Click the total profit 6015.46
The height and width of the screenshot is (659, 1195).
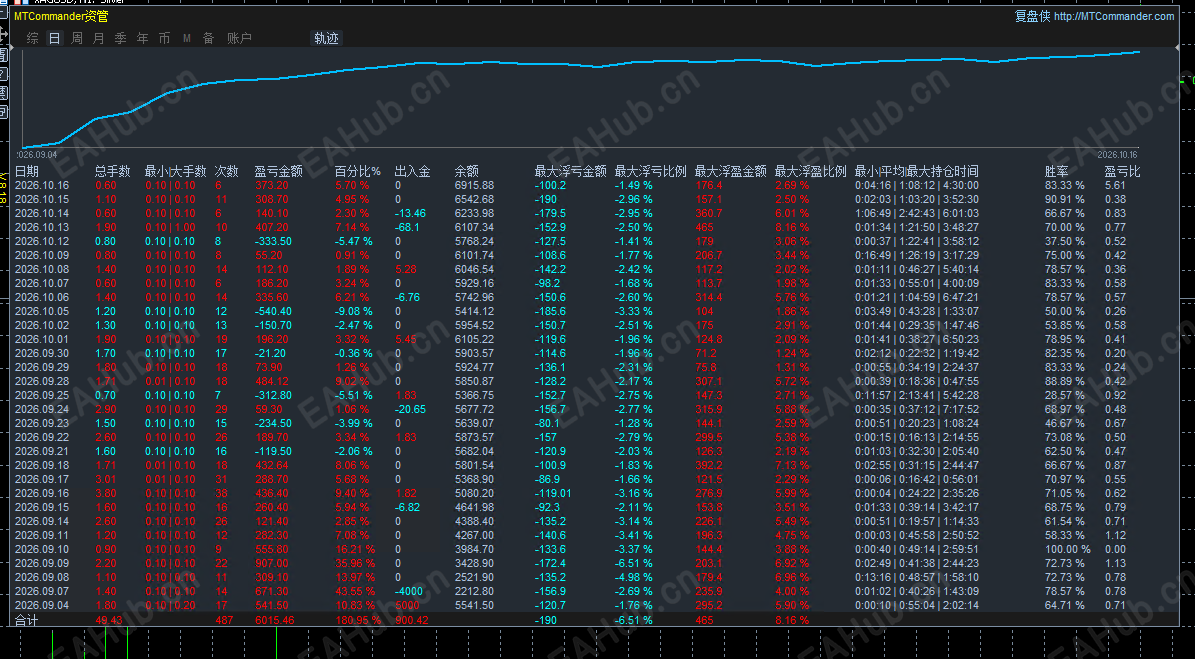pyautogui.click(x=274, y=620)
